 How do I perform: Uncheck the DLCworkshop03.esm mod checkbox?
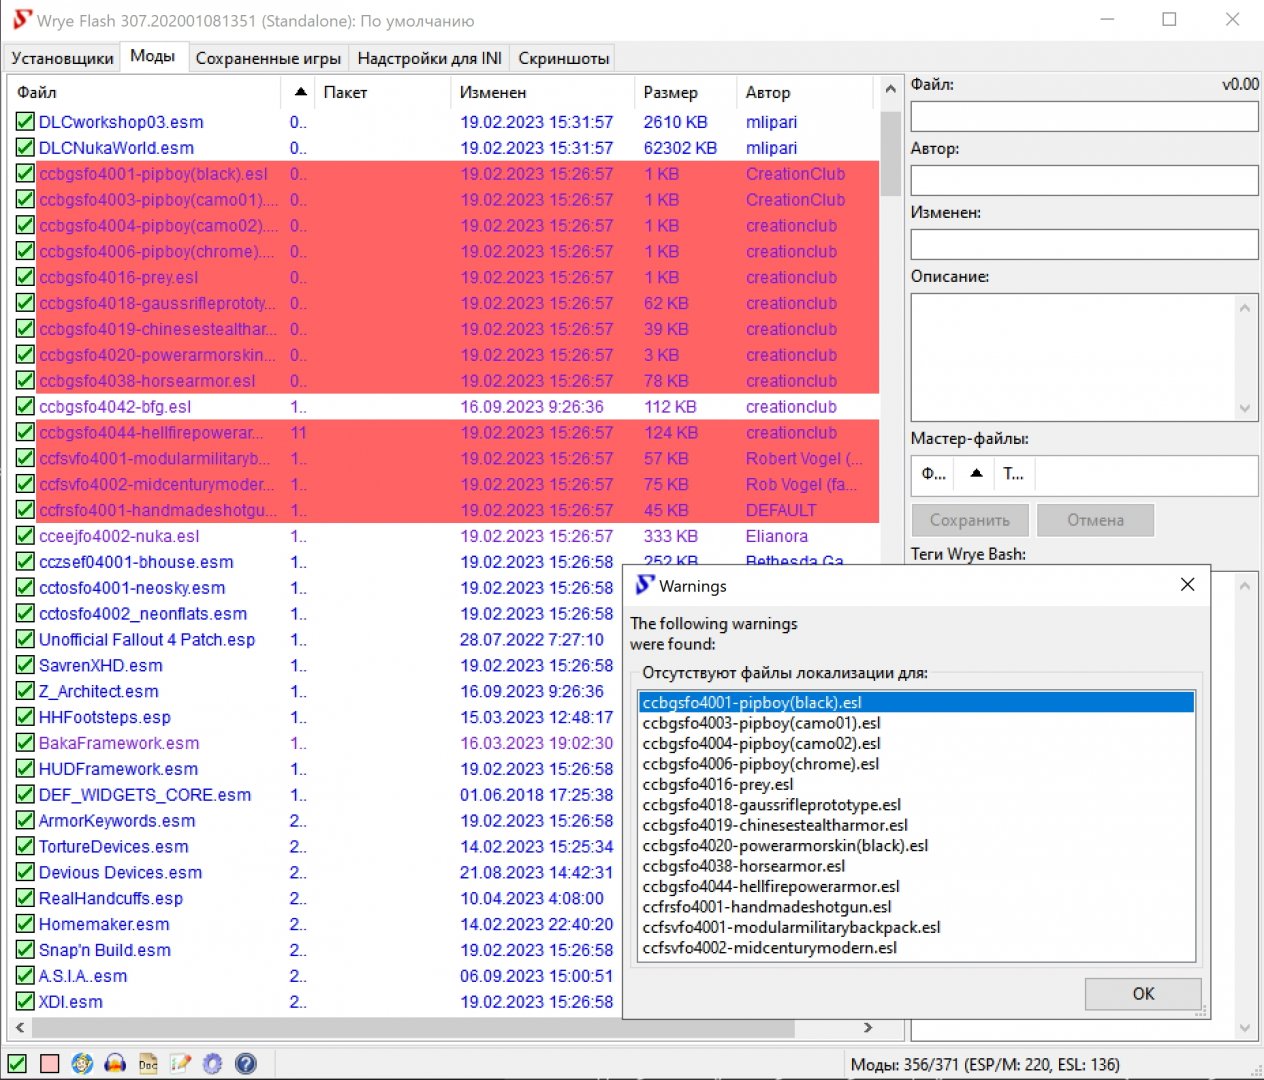(x=25, y=122)
